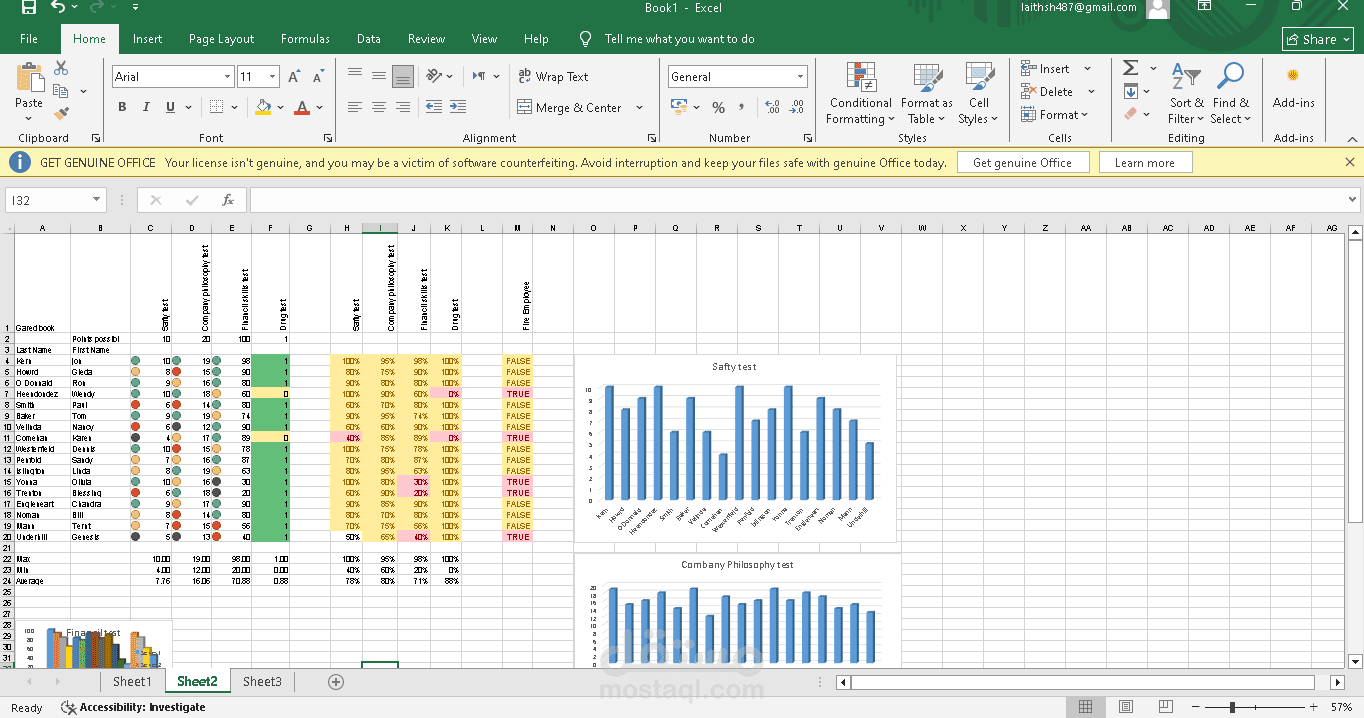Open the font size dropdown
The width and height of the screenshot is (1364, 718).
[x=272, y=77]
